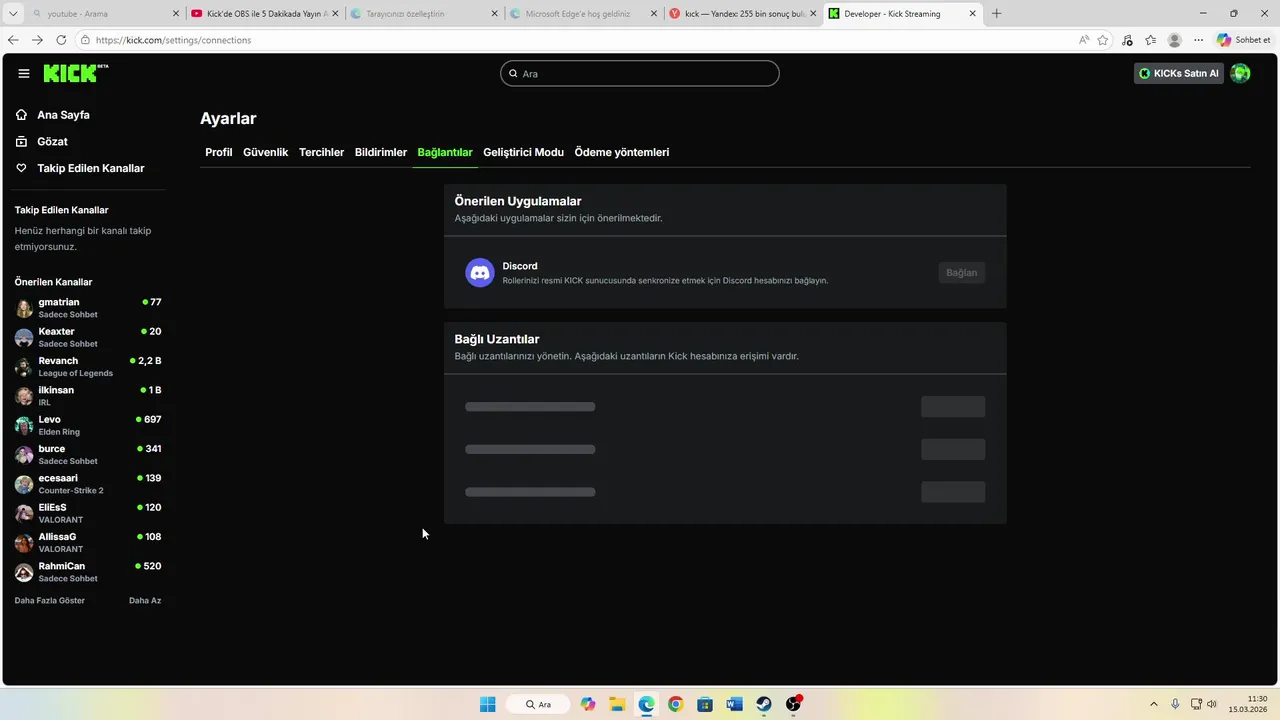The image size is (1280, 720).
Task: Open Elden Ring category under Levo
Action: [x=59, y=432]
